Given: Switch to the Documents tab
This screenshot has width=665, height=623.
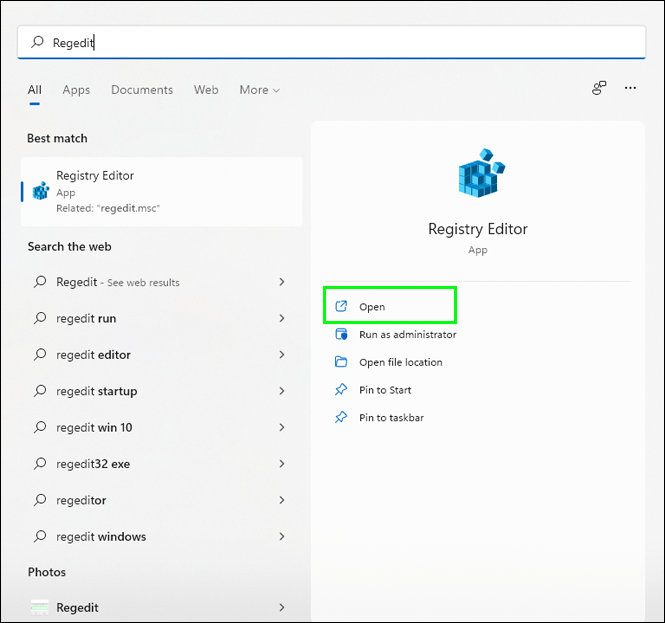Looking at the screenshot, I should point(142,90).
